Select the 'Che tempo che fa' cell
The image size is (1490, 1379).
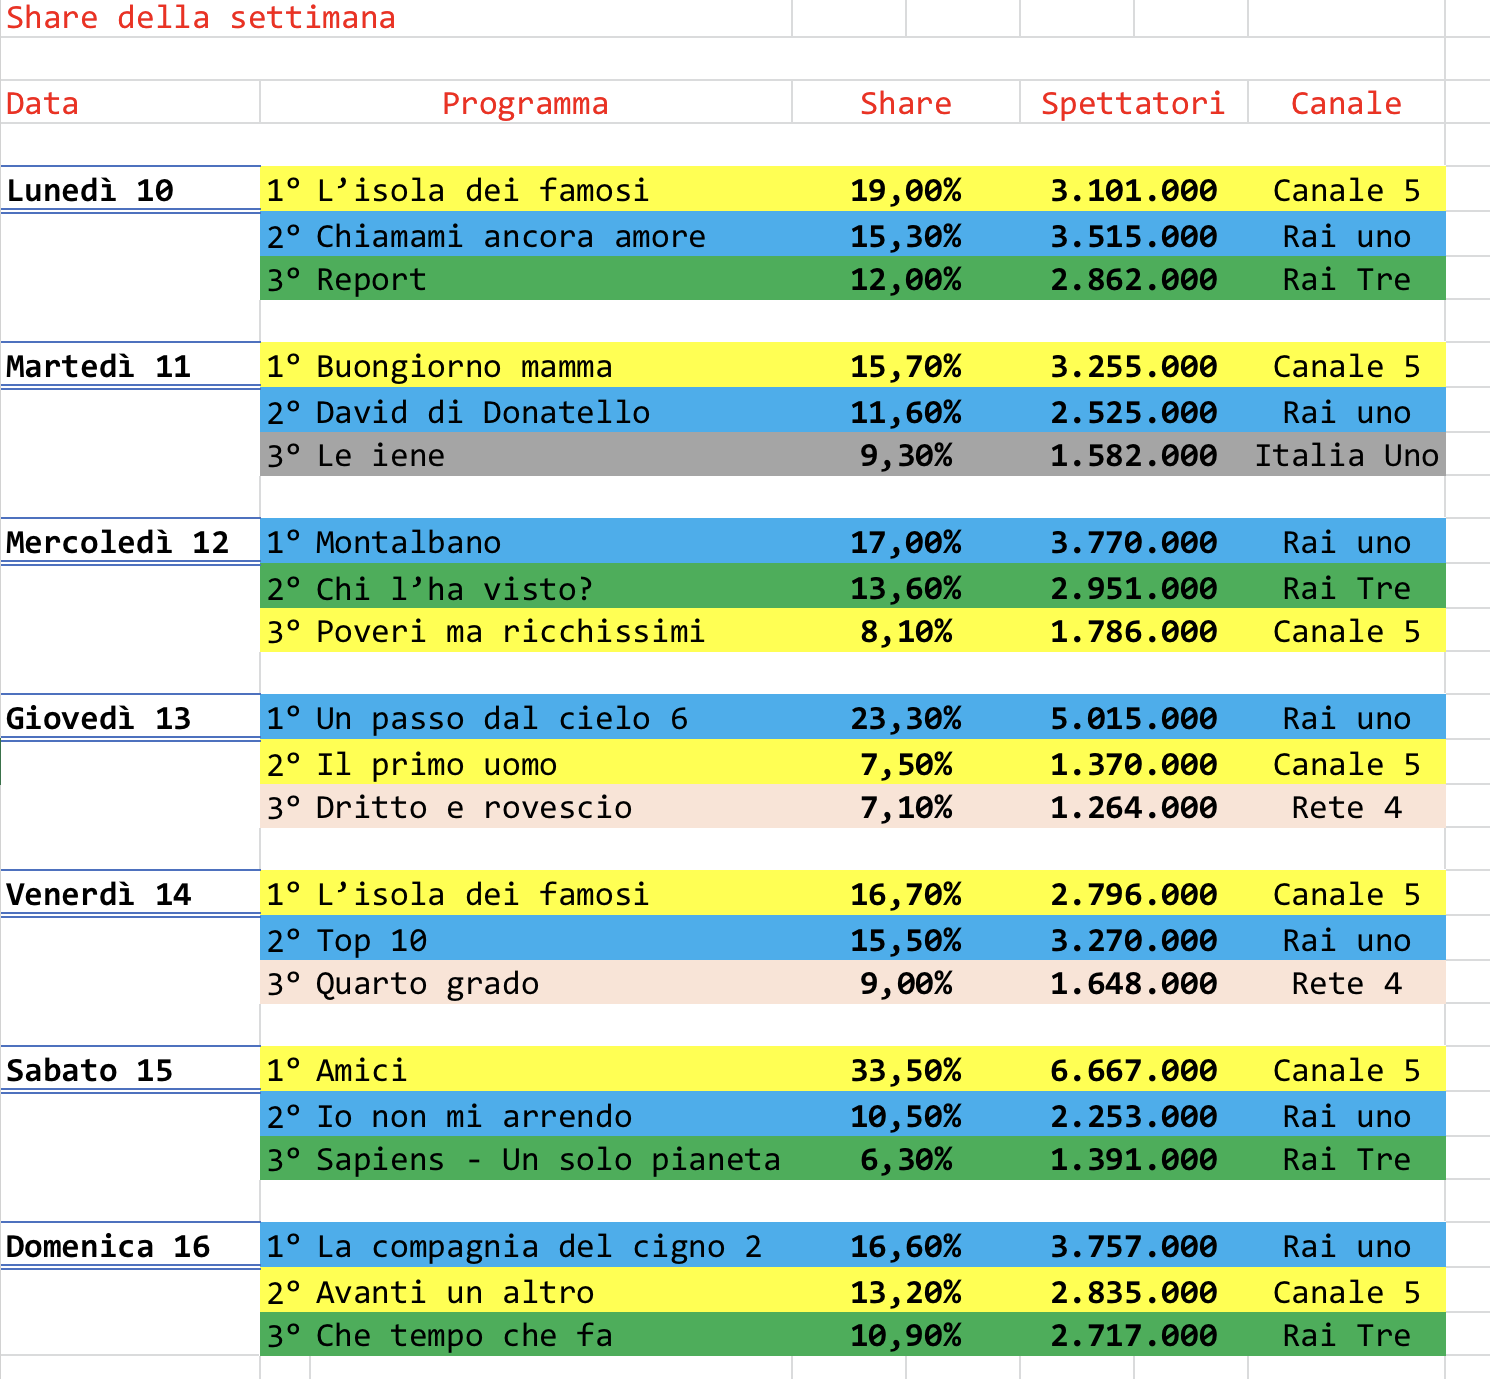coord(464,1335)
